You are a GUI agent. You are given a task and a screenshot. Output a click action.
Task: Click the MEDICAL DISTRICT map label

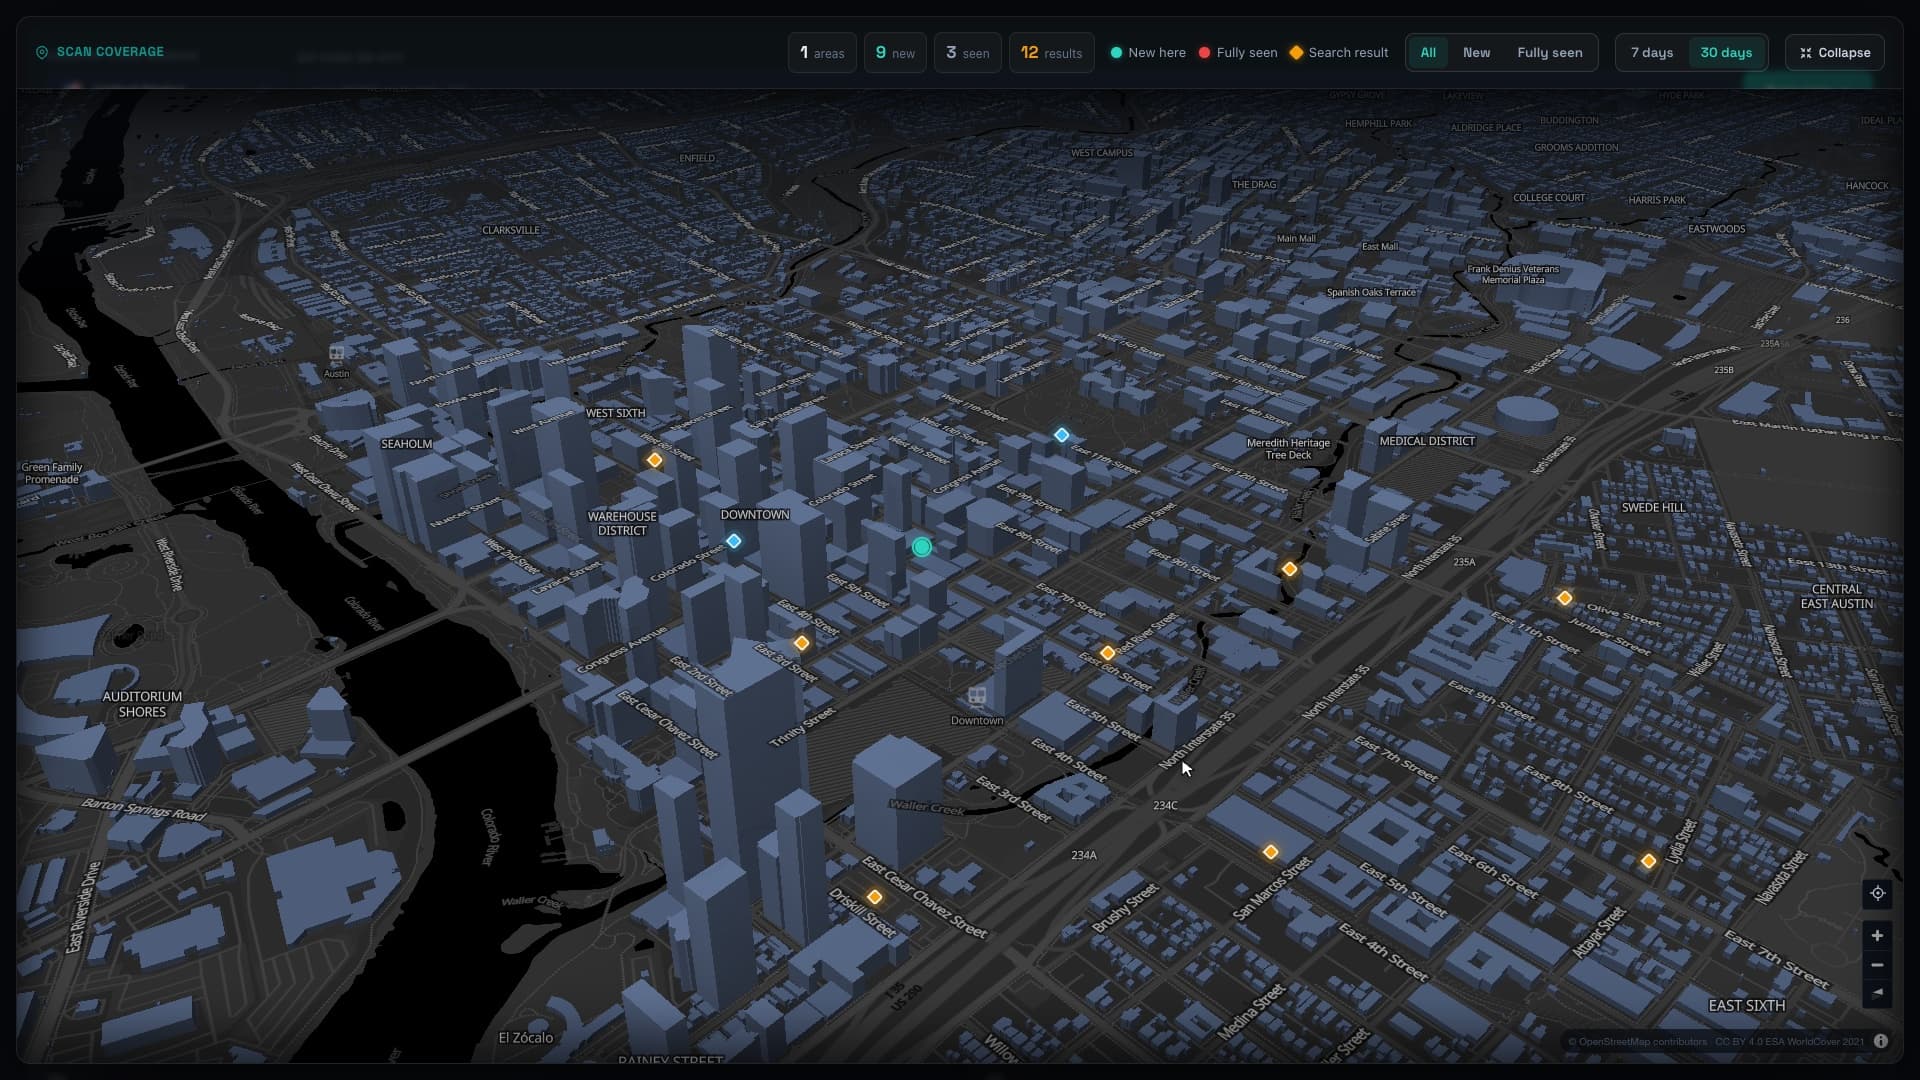1427,441
